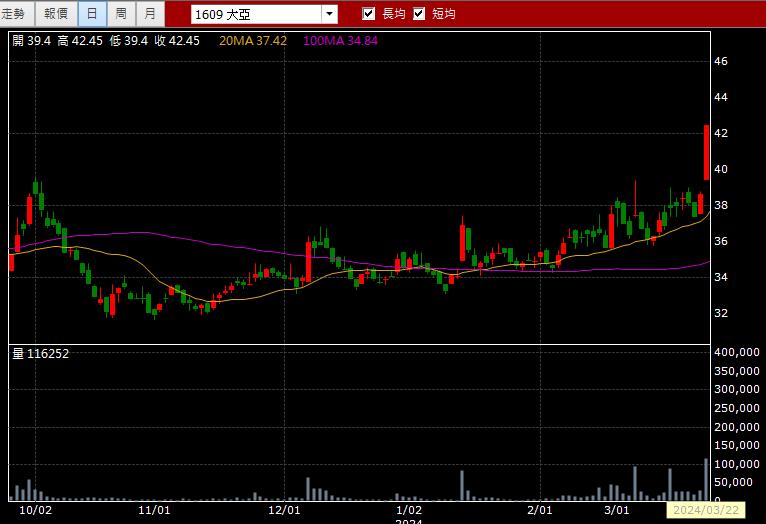Switch to 月 monthly chart view

(x=150, y=14)
